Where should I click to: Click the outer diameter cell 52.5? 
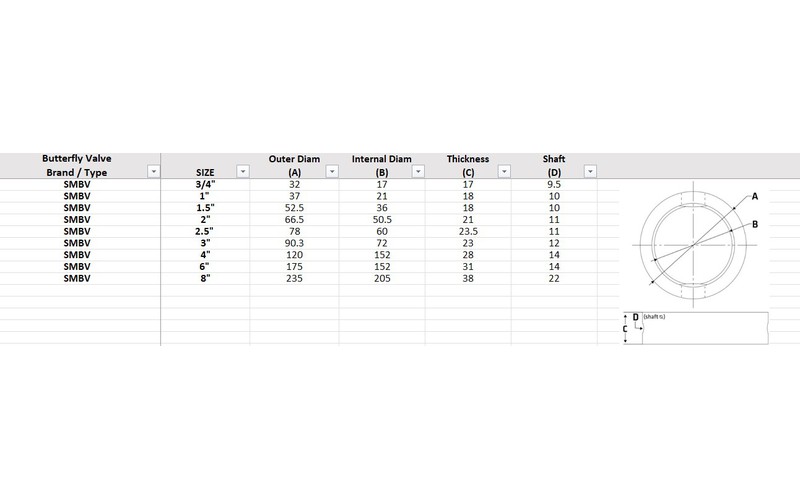coord(294,208)
